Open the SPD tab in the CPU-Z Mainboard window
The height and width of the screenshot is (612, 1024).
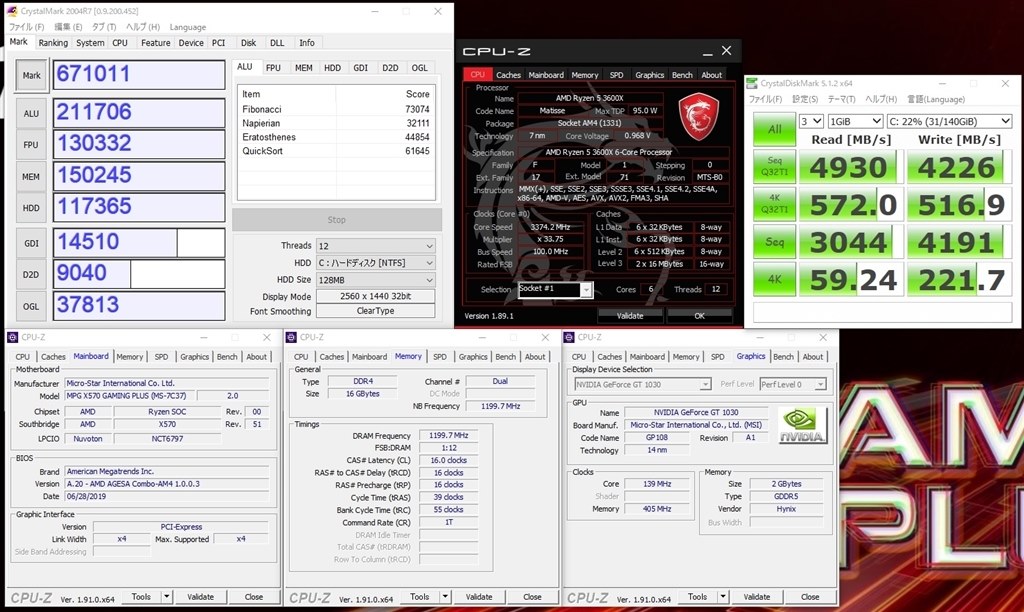point(161,357)
